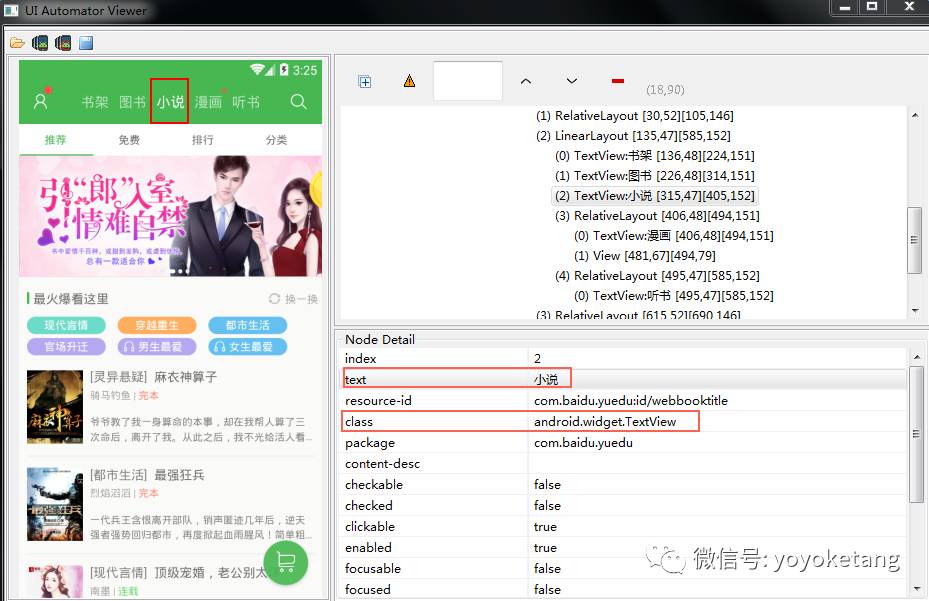
Task: Tap the 男生最爱 audio tag
Action: (157, 347)
